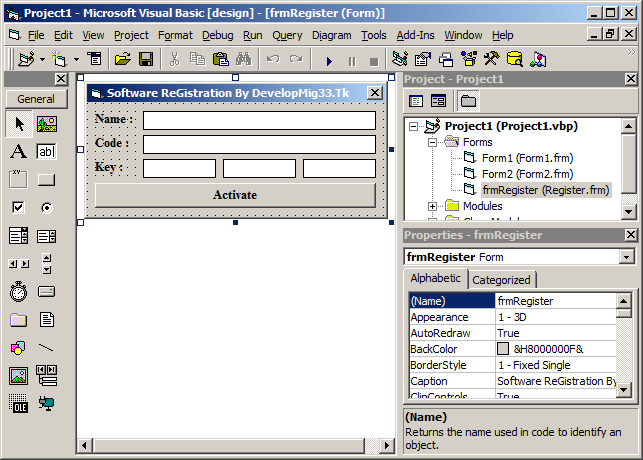This screenshot has width=643, height=460.
Task: Open the Data View Window icon
Action: 515,59
